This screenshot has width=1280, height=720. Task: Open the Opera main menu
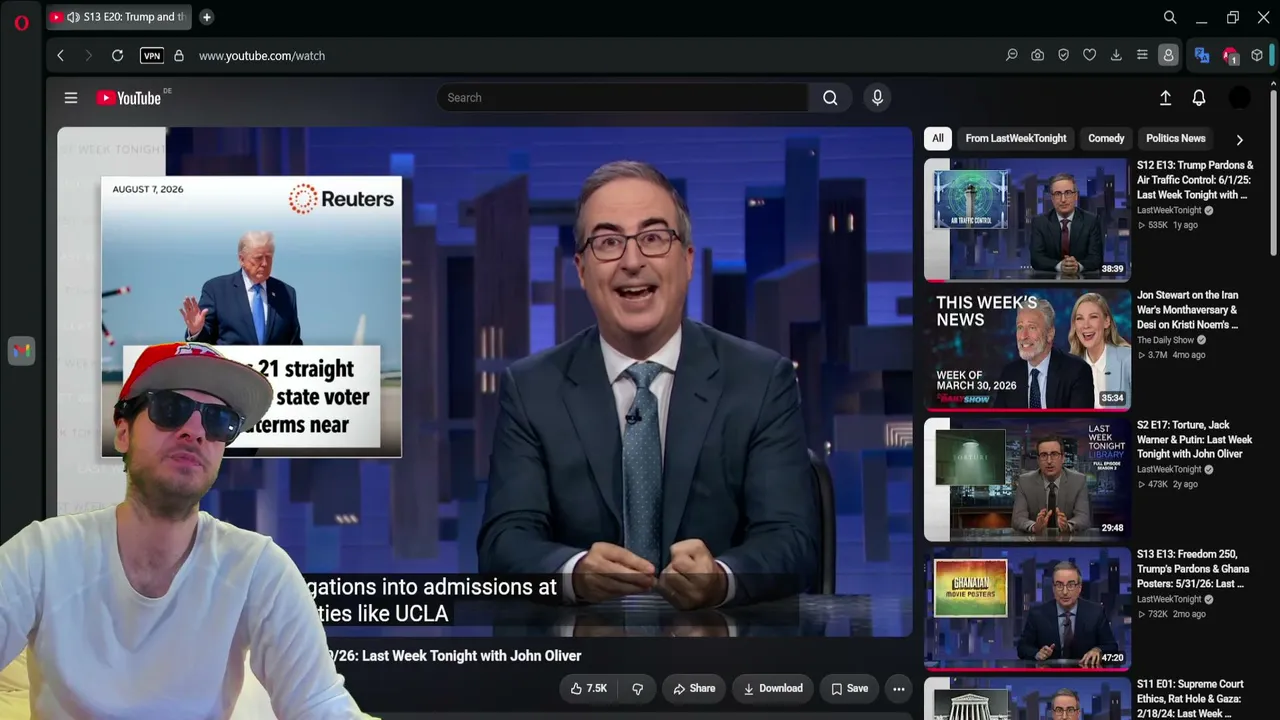coord(21,22)
